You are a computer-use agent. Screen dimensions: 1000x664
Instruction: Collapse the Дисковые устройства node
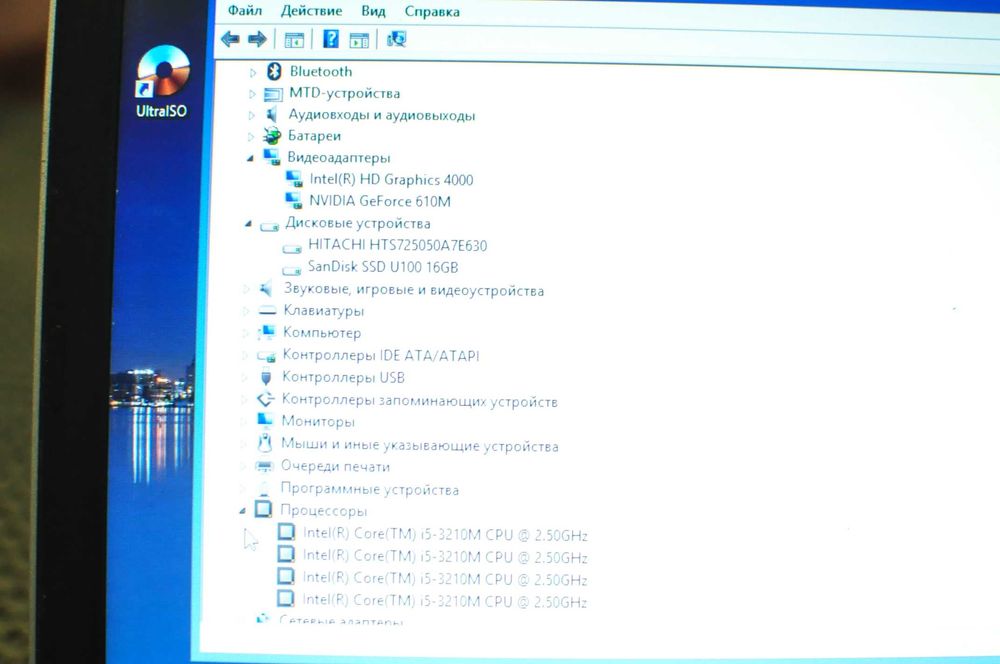[248, 225]
